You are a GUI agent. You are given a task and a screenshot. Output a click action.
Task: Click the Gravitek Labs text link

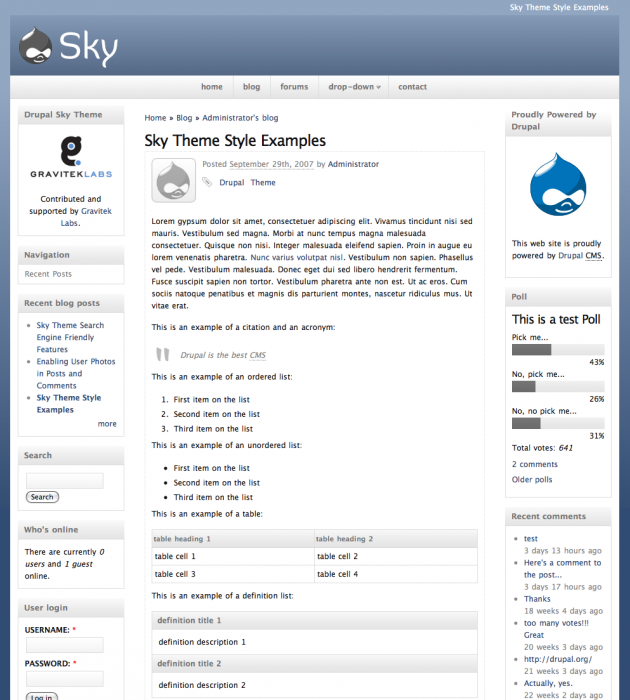[x=85, y=217]
